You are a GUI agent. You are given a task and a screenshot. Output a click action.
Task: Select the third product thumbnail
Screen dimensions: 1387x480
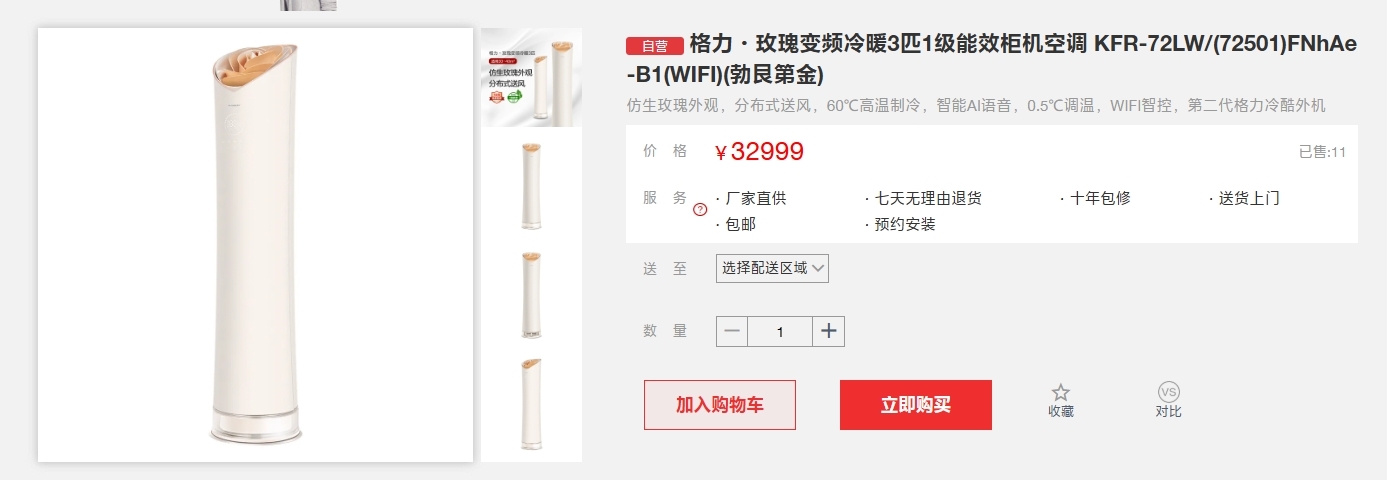(531, 295)
